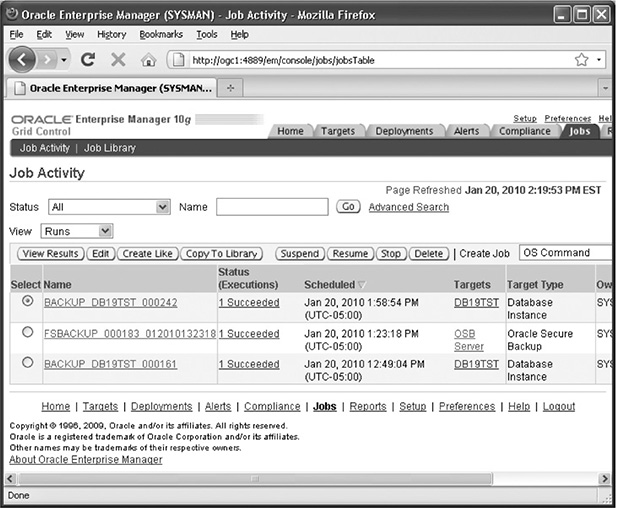
Task: Click 1 Succeeded for BACKUP_DB19TST_000242
Action: [x=249, y=302]
